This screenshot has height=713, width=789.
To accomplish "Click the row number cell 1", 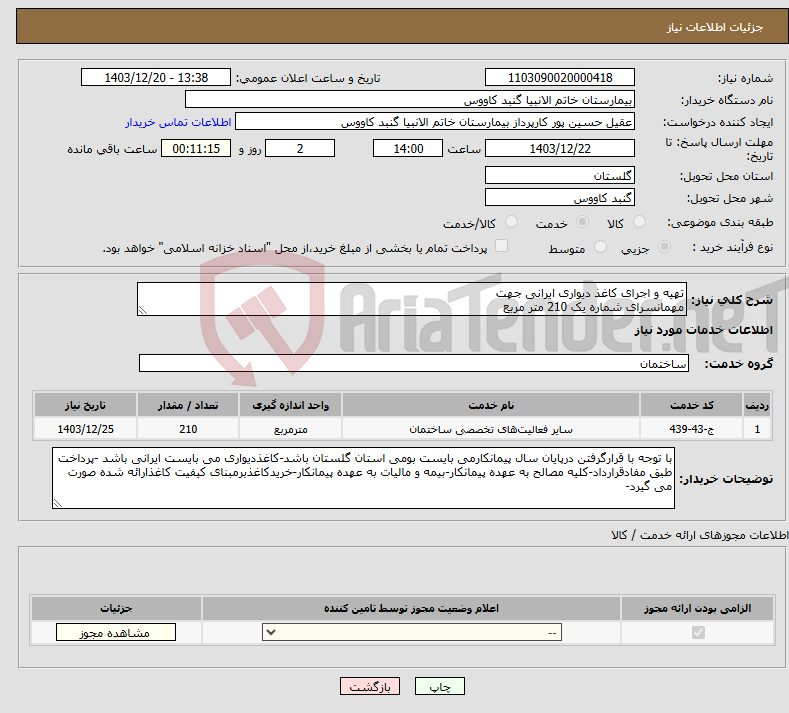I will (x=757, y=429).
